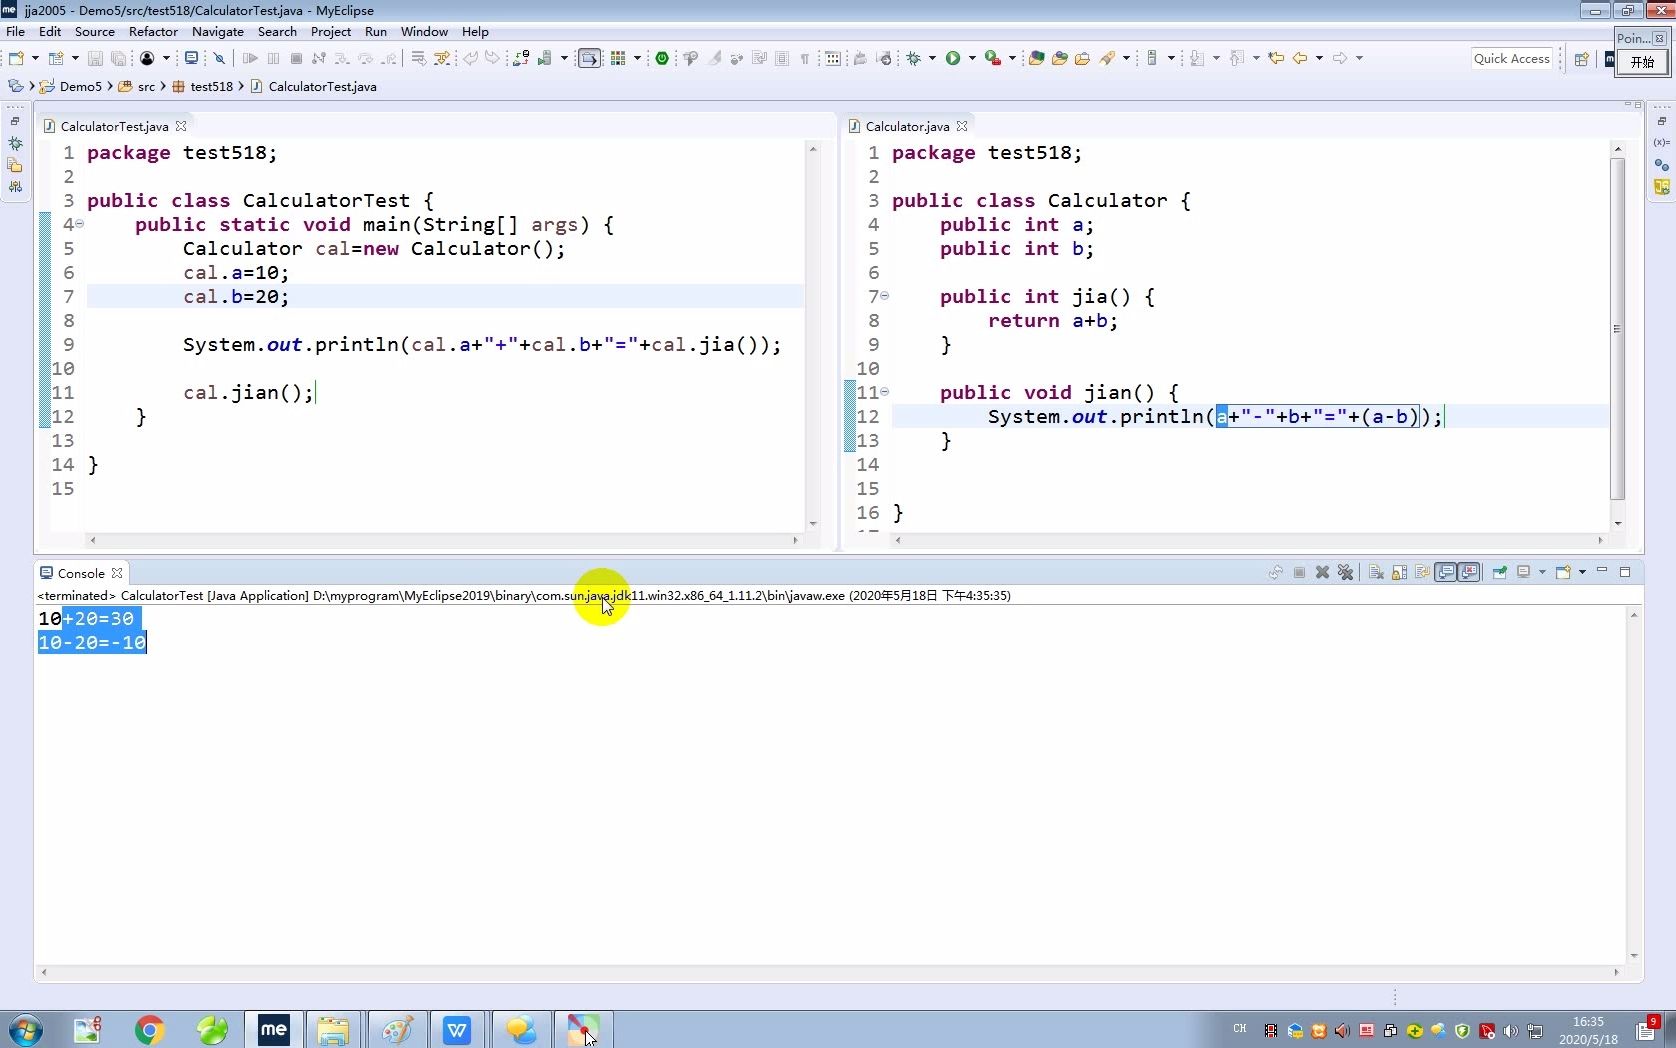Click the Last Edit Location arrow icon

(1277, 58)
